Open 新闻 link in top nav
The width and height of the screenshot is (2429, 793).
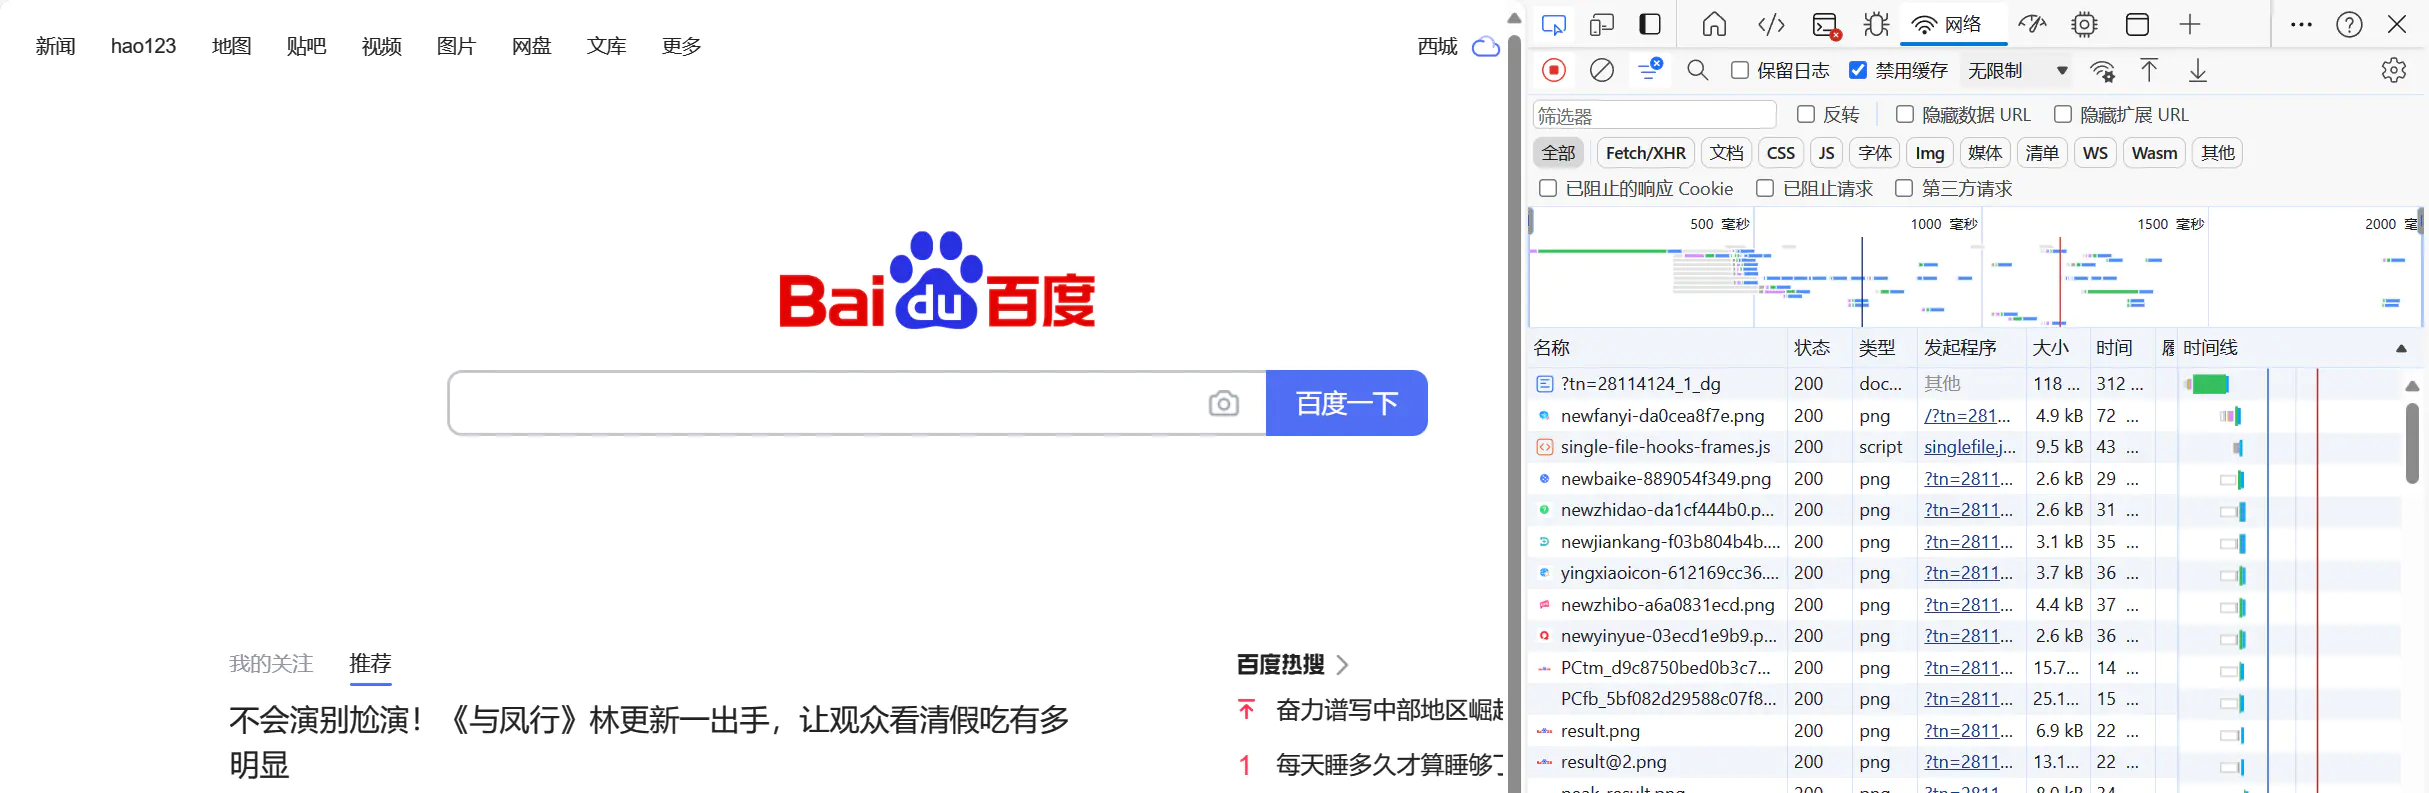click(x=56, y=46)
